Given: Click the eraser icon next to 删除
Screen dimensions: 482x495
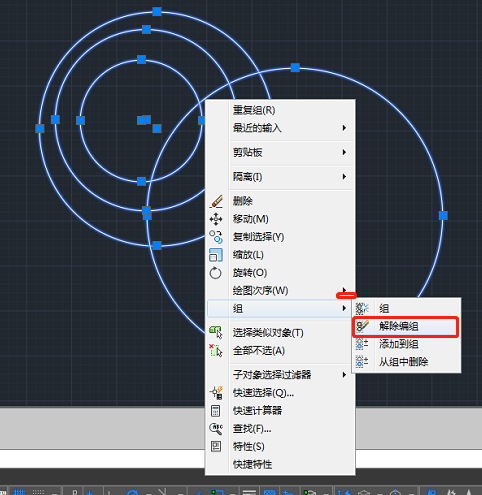Looking at the screenshot, I should [216, 201].
